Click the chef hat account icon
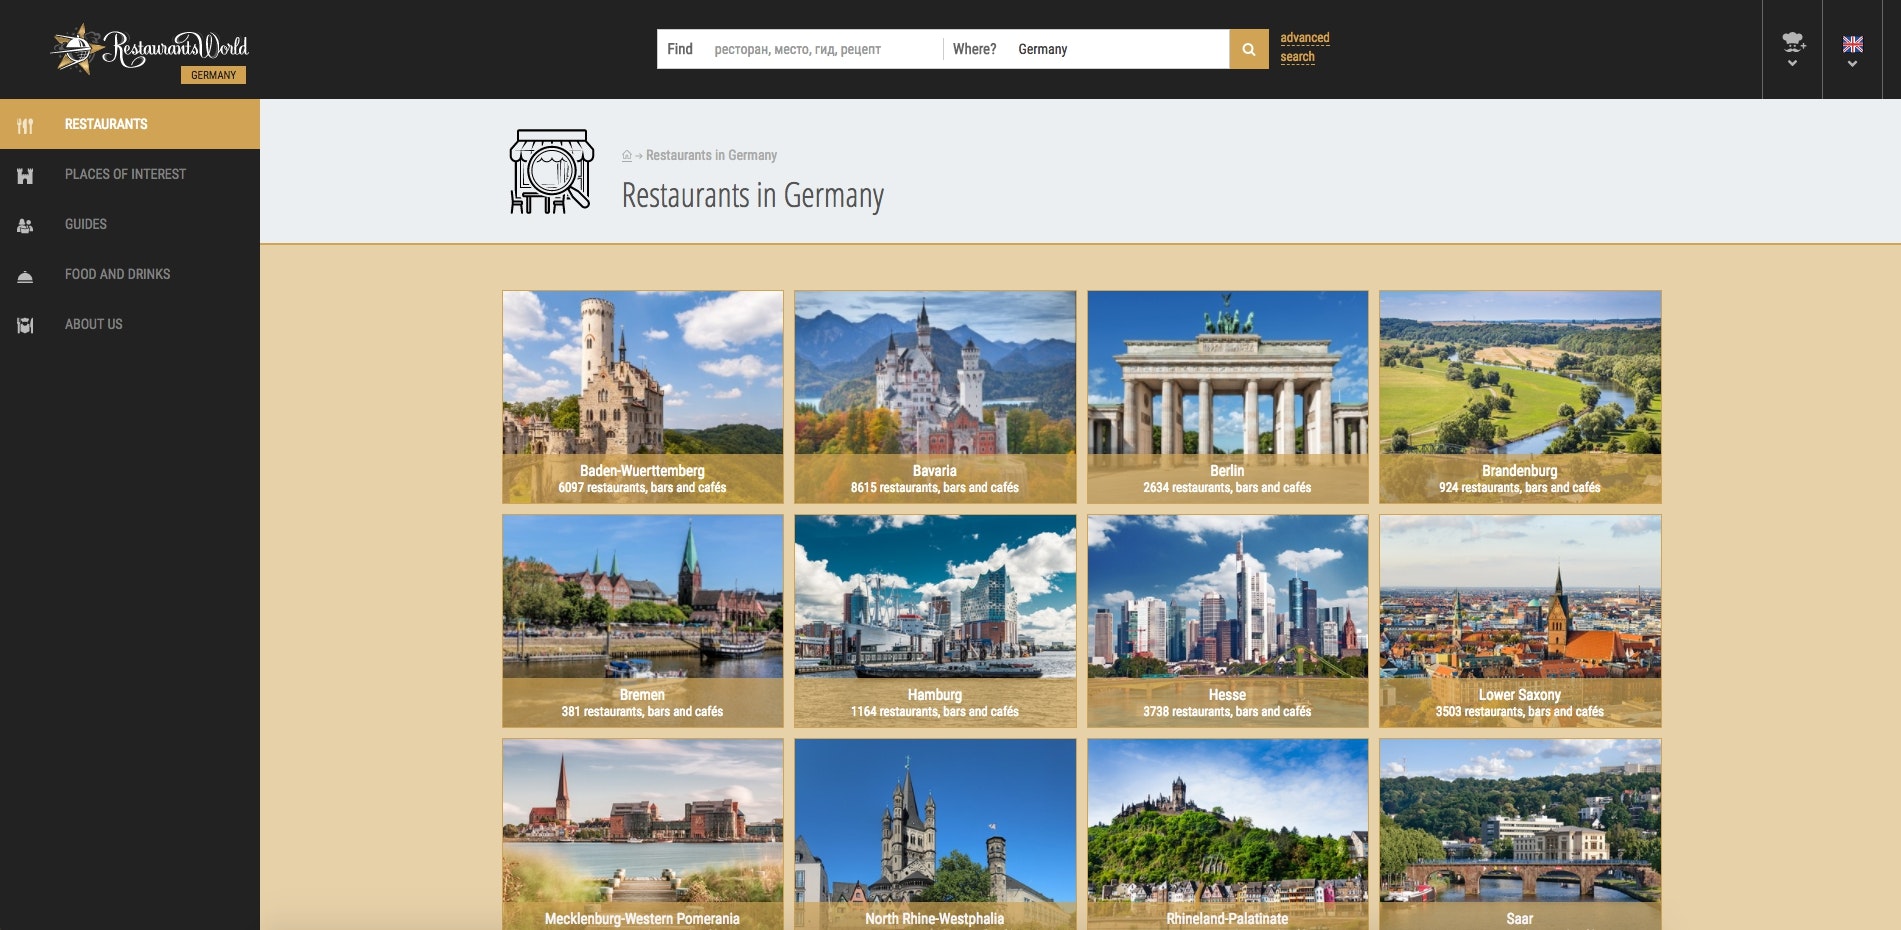This screenshot has height=930, width=1901. pos(1793,40)
